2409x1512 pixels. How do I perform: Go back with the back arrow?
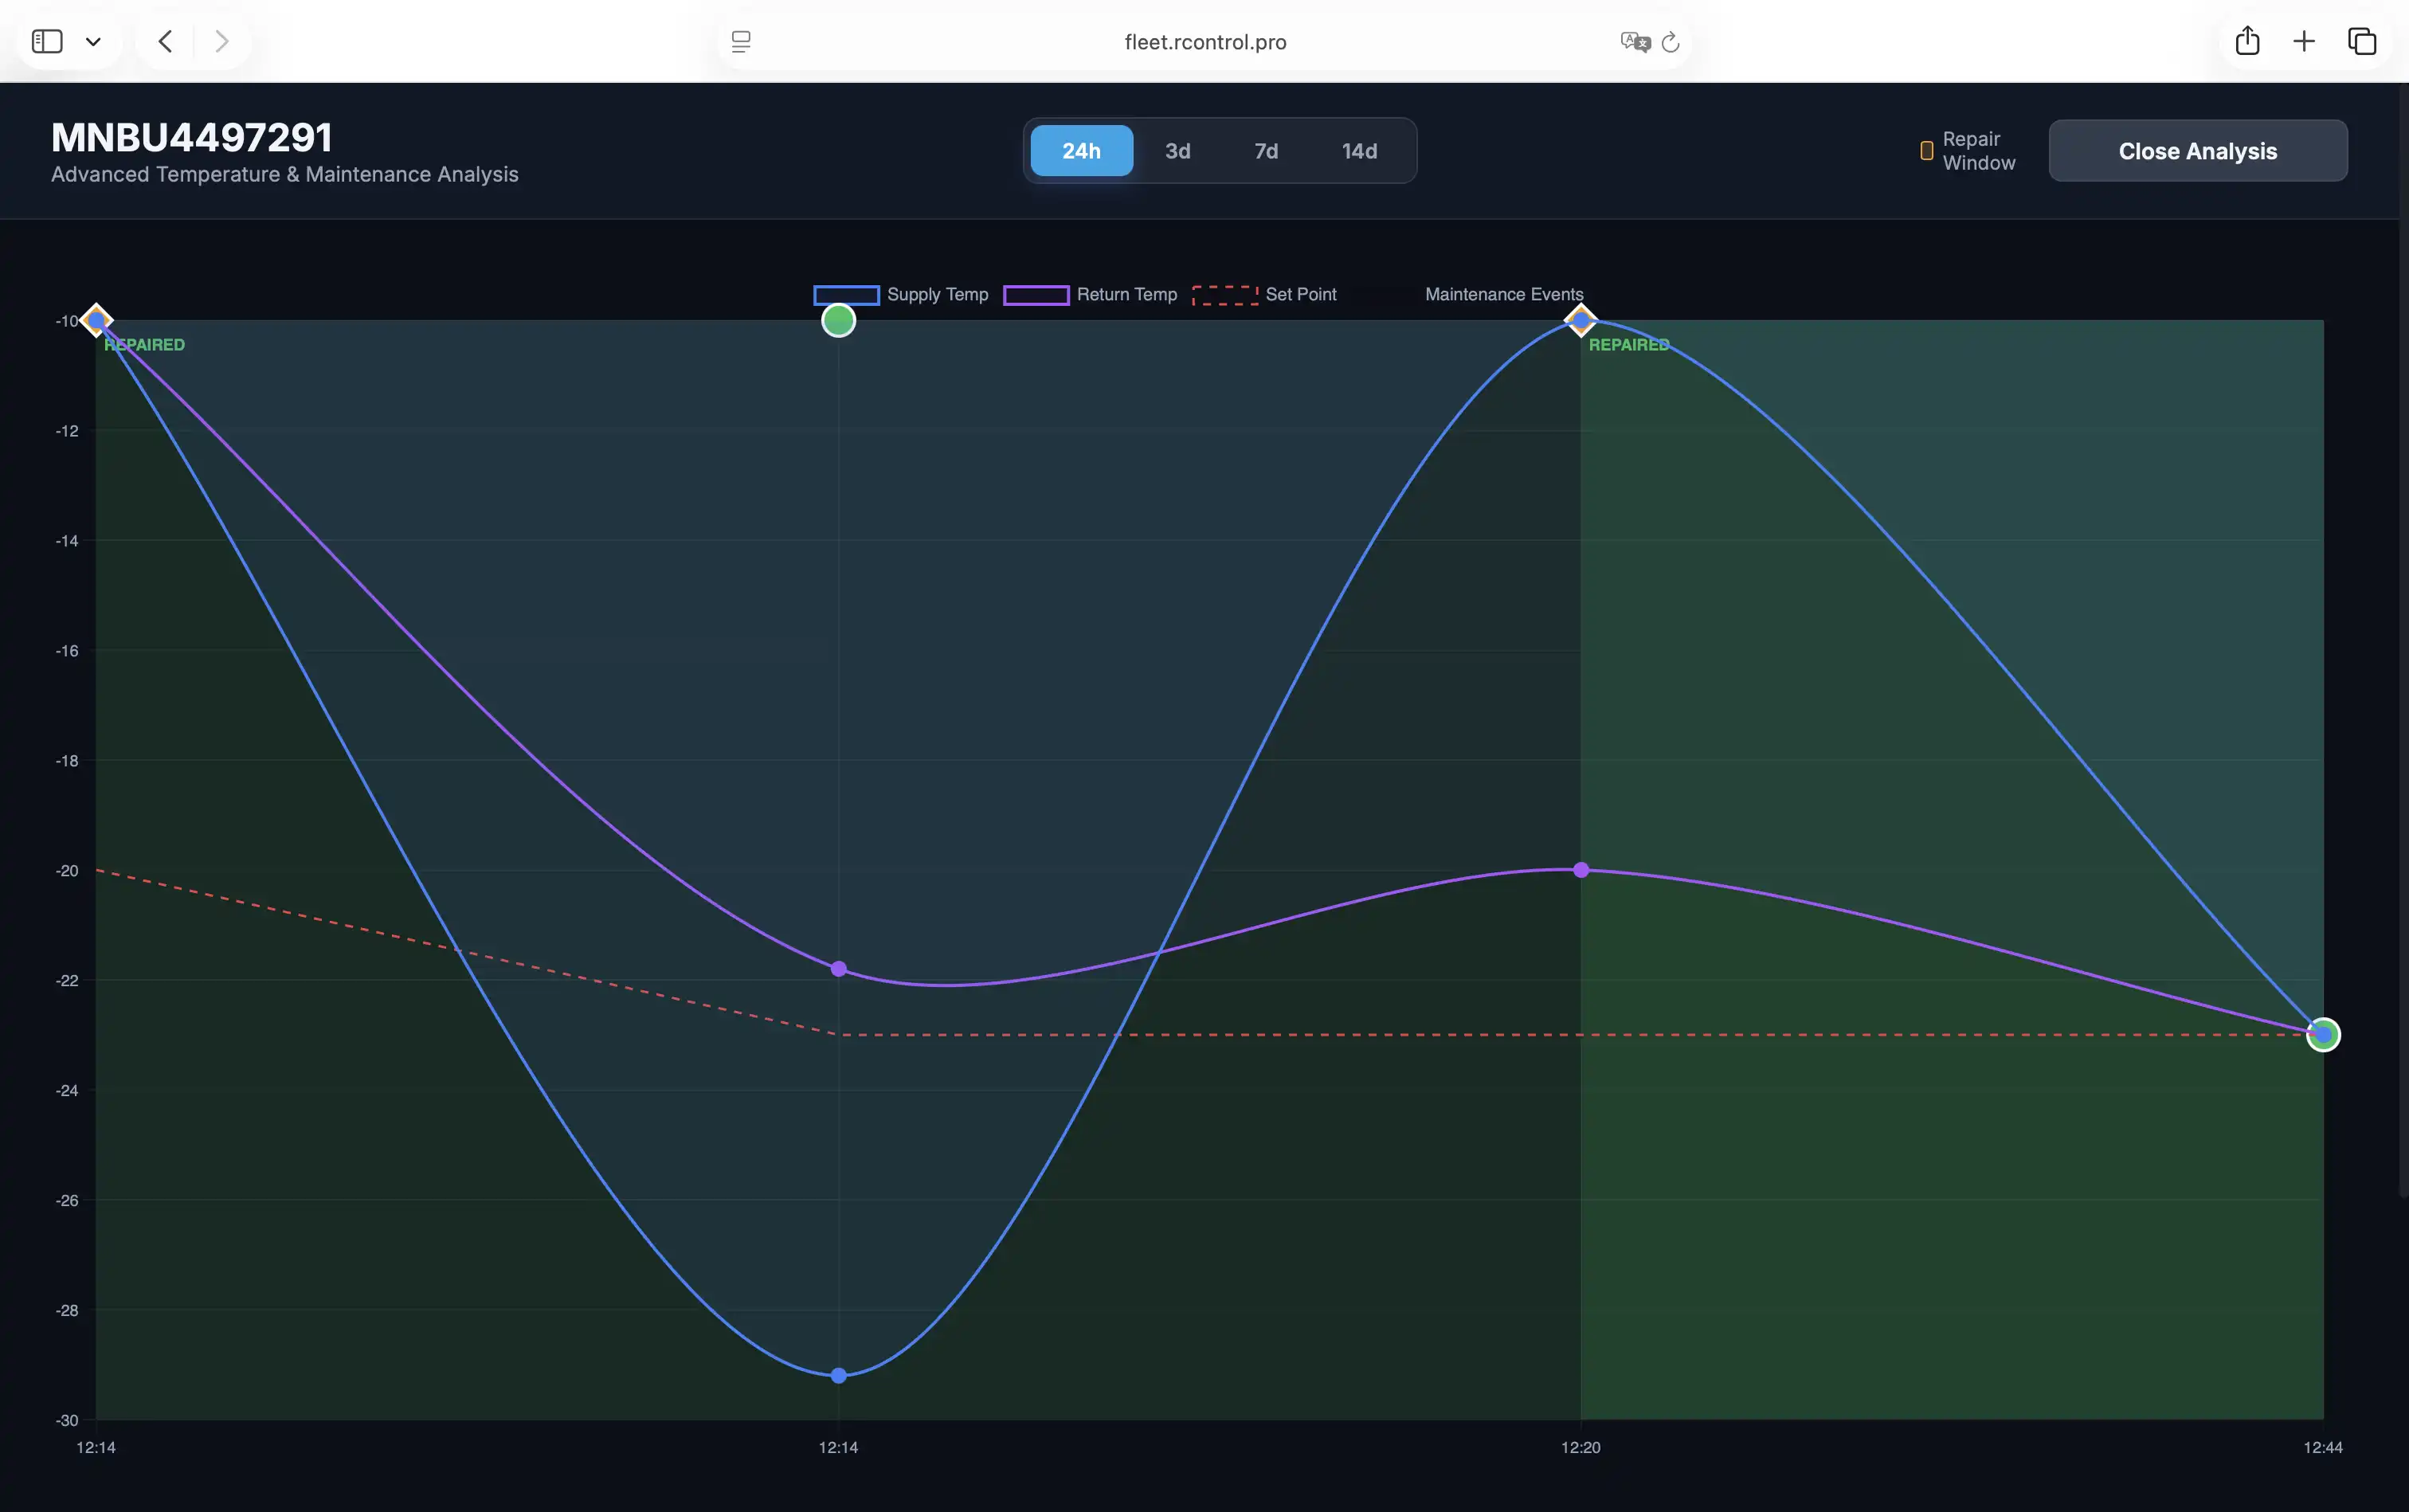tap(166, 41)
